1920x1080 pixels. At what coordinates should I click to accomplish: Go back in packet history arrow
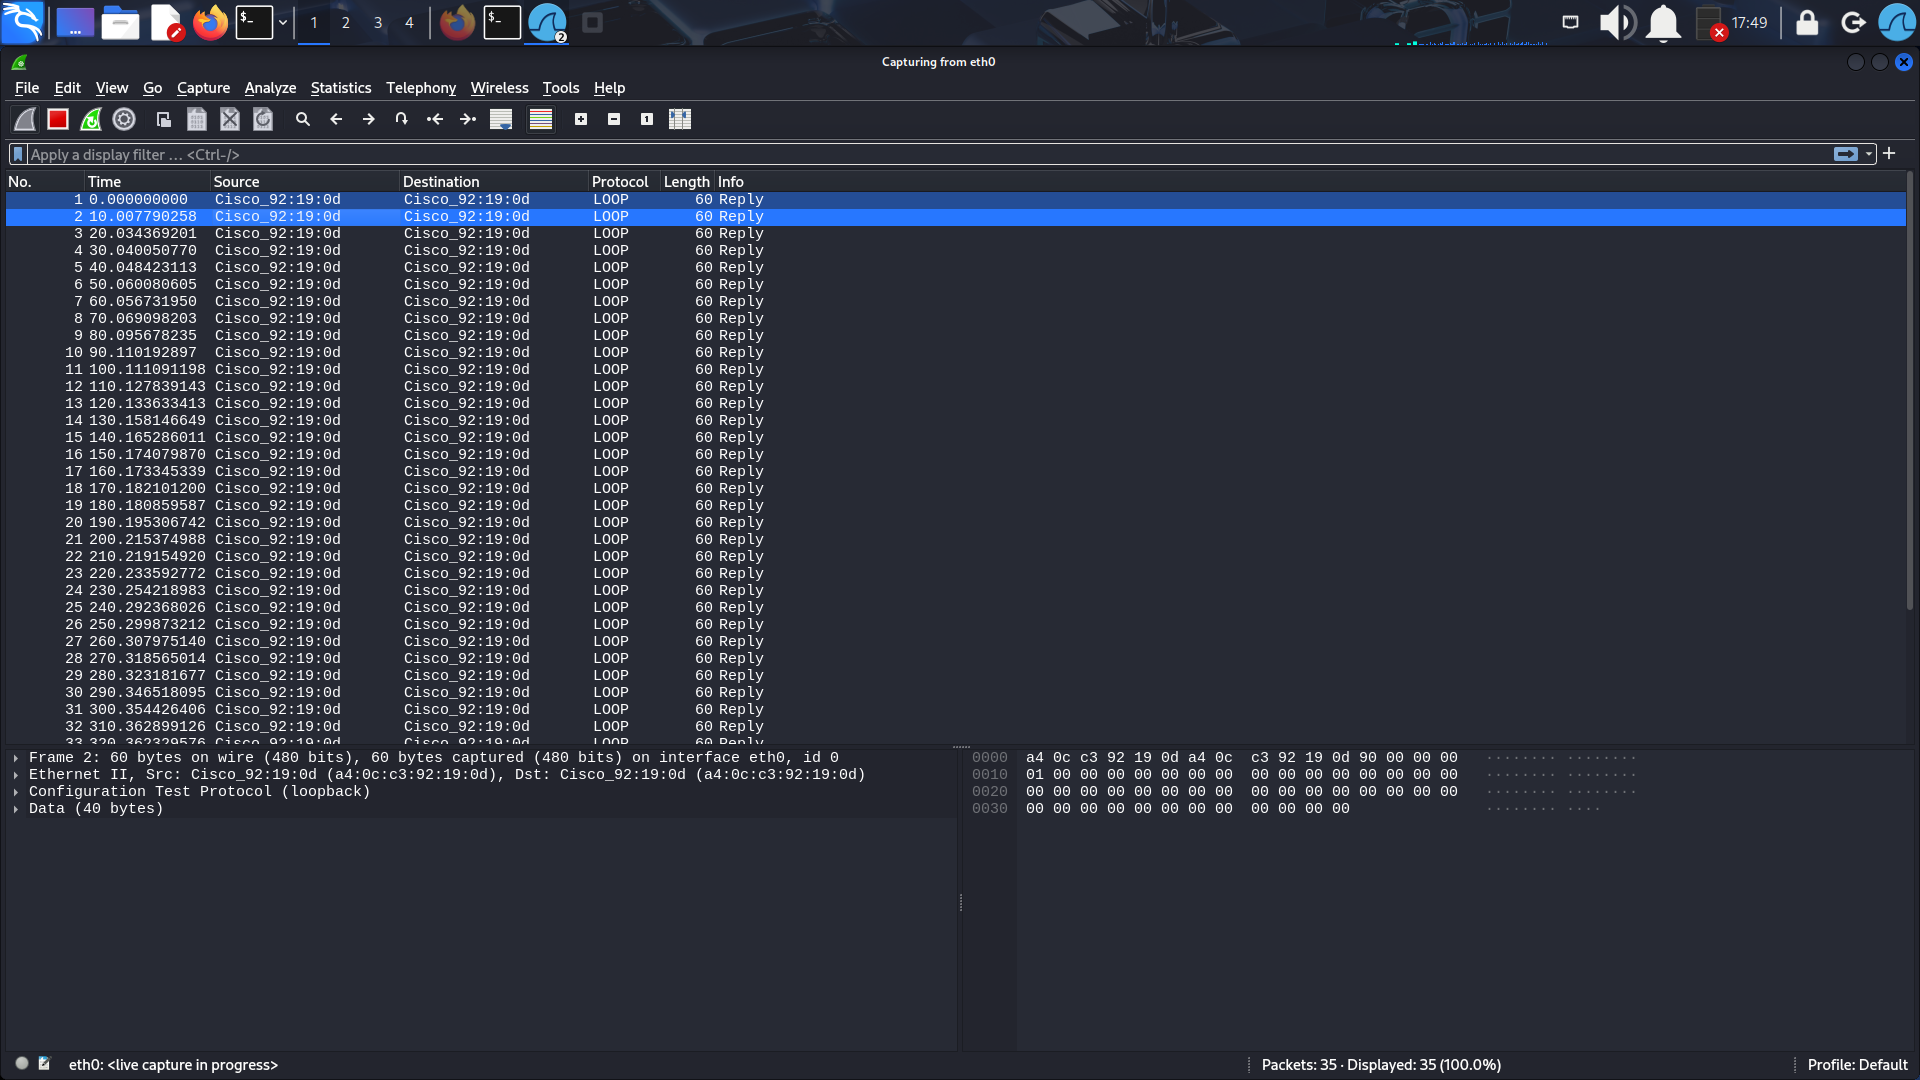pos(336,119)
